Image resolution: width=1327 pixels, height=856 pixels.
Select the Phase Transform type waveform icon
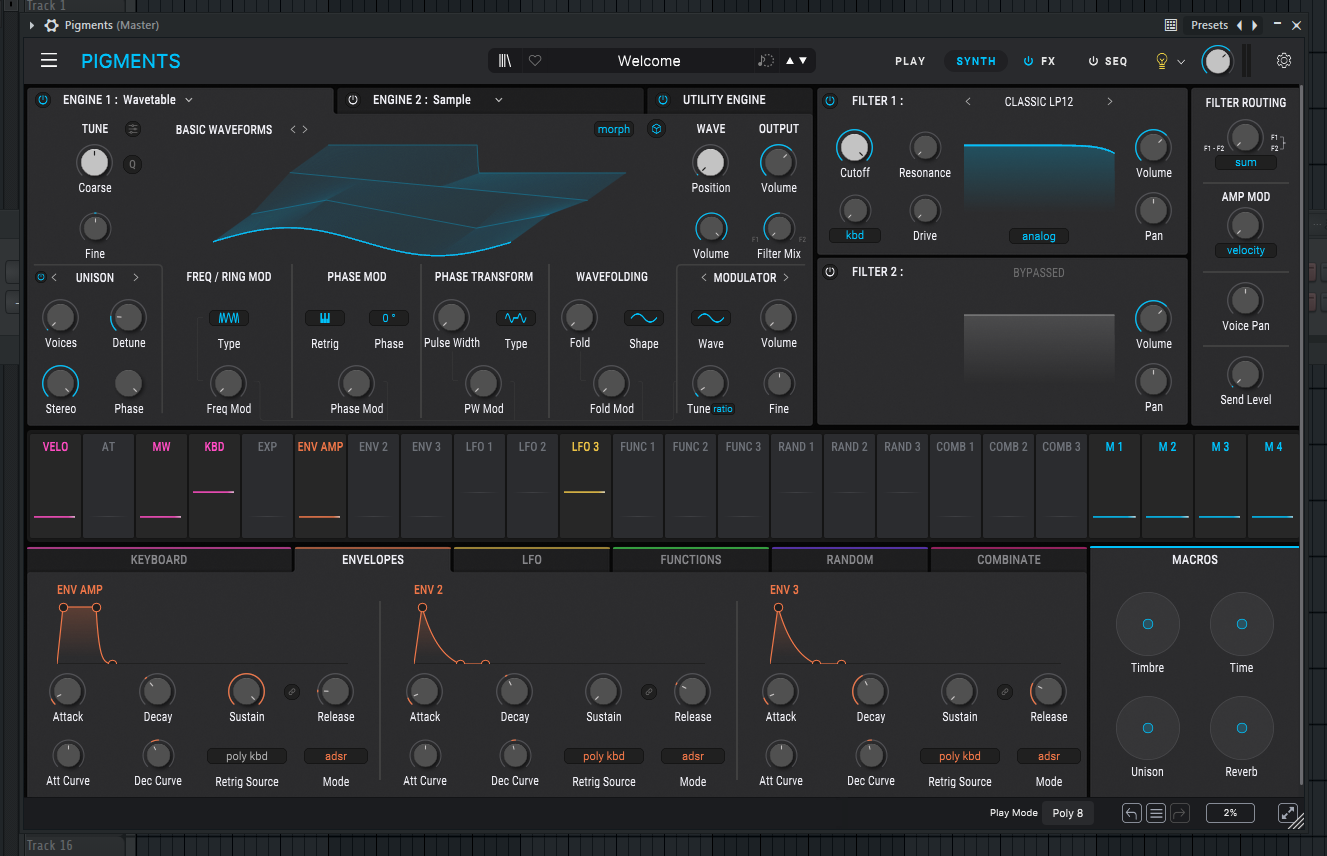point(516,318)
